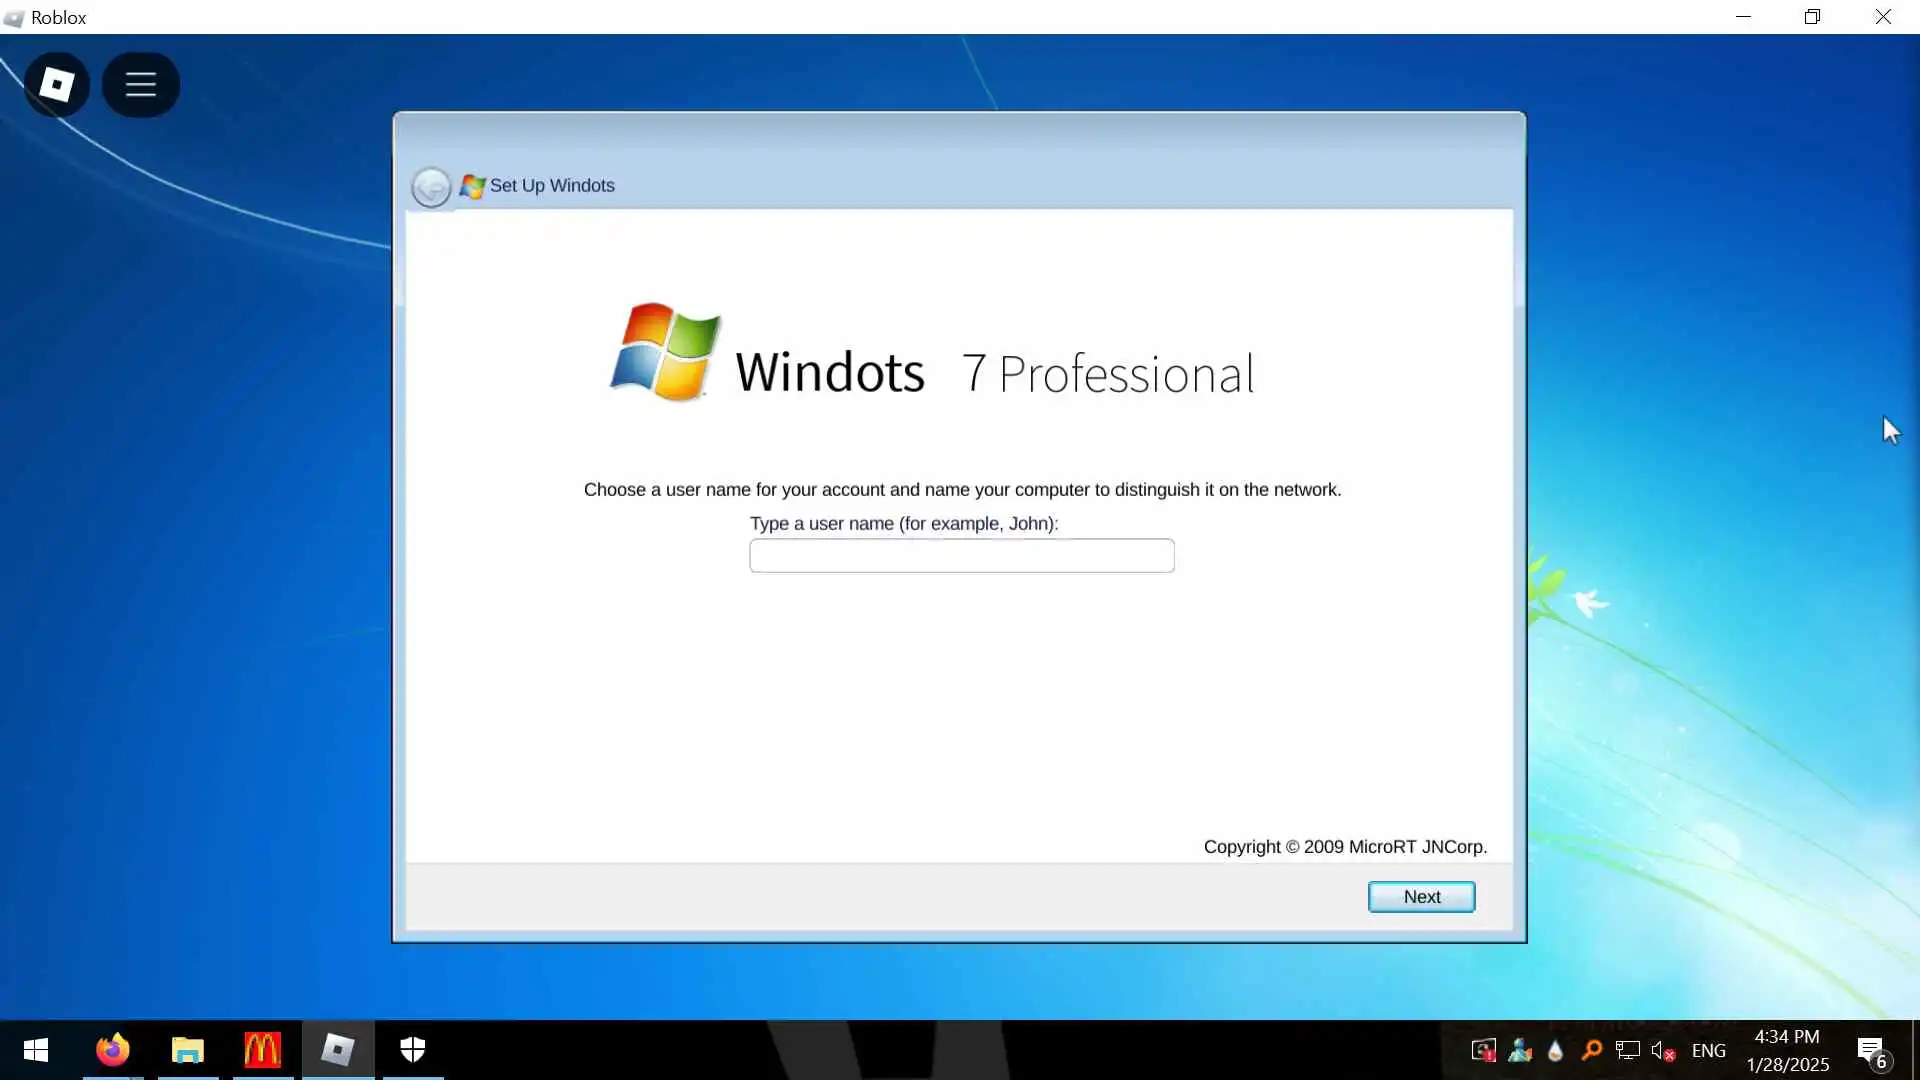Image resolution: width=1920 pixels, height=1080 pixels.
Task: Click the Windots flag logo
Action: point(666,352)
